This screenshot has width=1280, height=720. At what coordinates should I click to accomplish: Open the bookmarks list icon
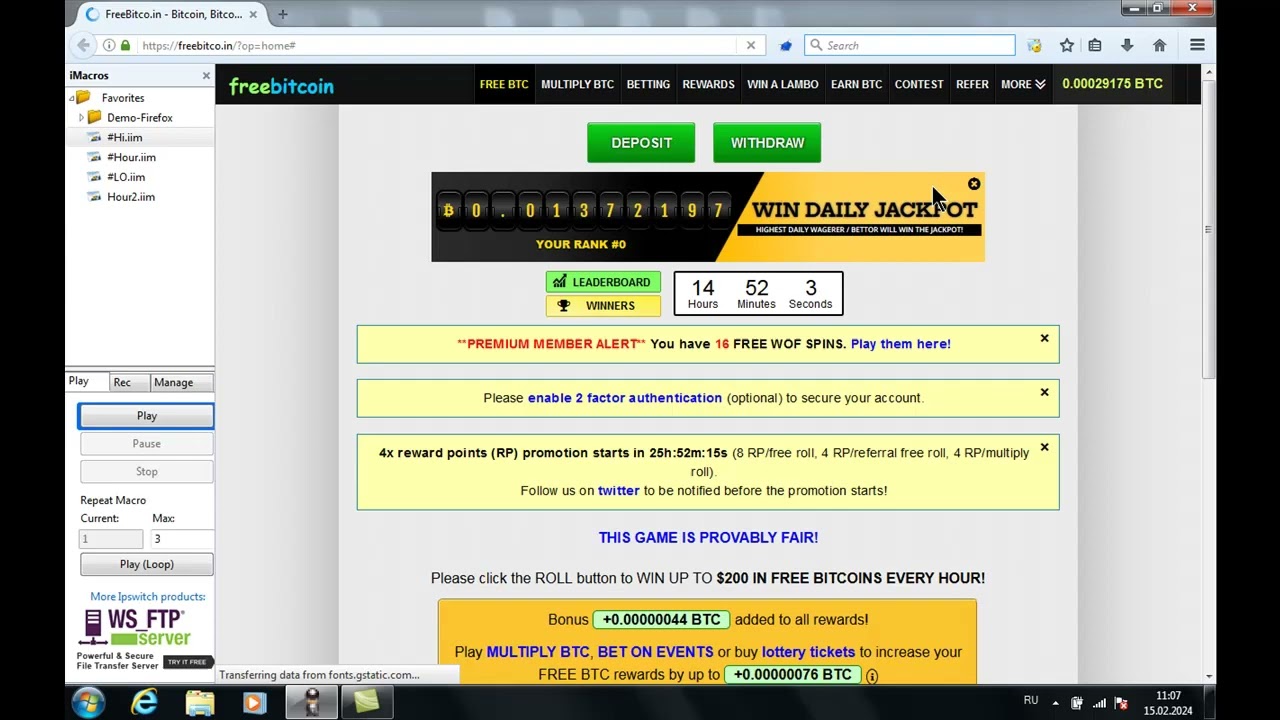(x=1095, y=45)
